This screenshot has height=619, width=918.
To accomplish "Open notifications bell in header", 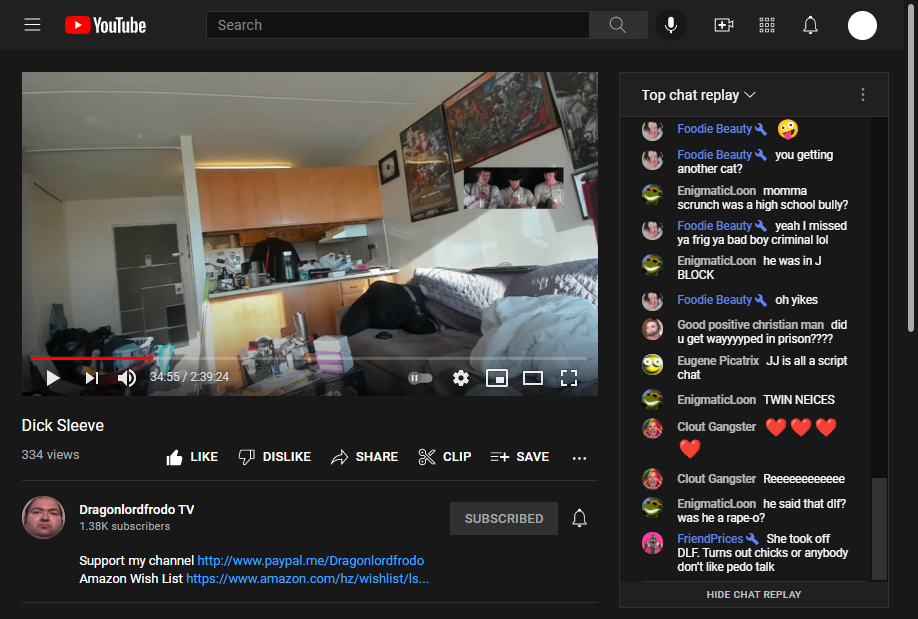I will coord(810,25).
